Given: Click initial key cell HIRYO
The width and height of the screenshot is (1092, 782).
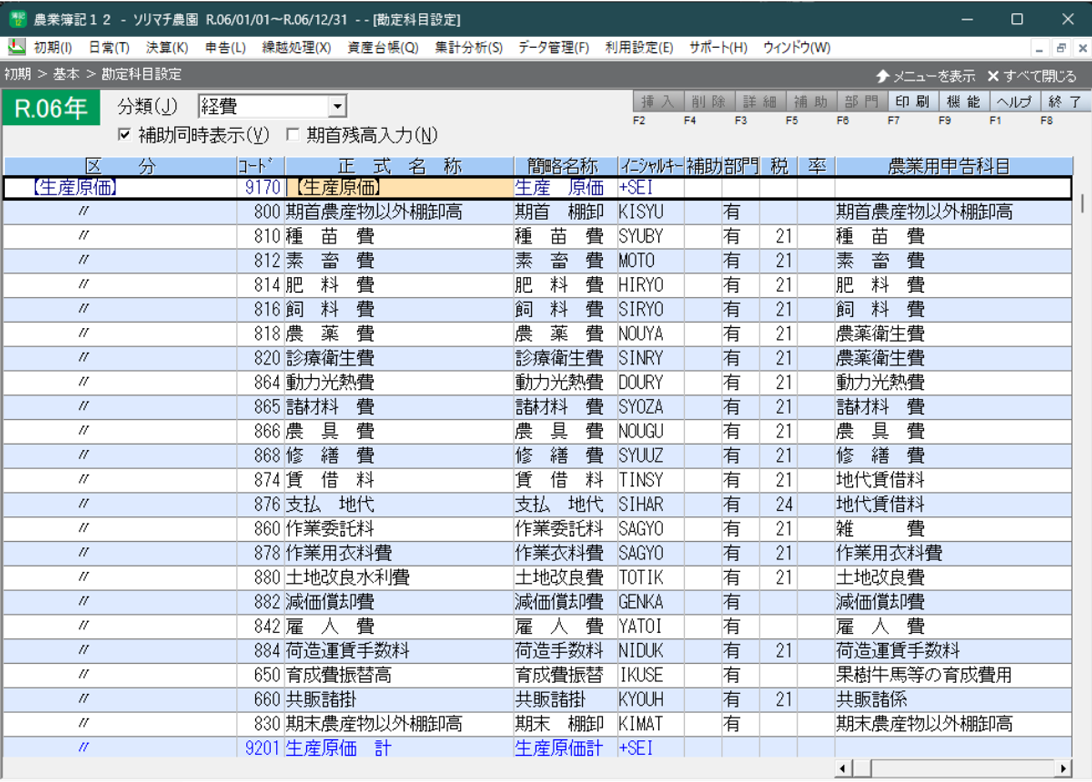Looking at the screenshot, I should point(650,285).
